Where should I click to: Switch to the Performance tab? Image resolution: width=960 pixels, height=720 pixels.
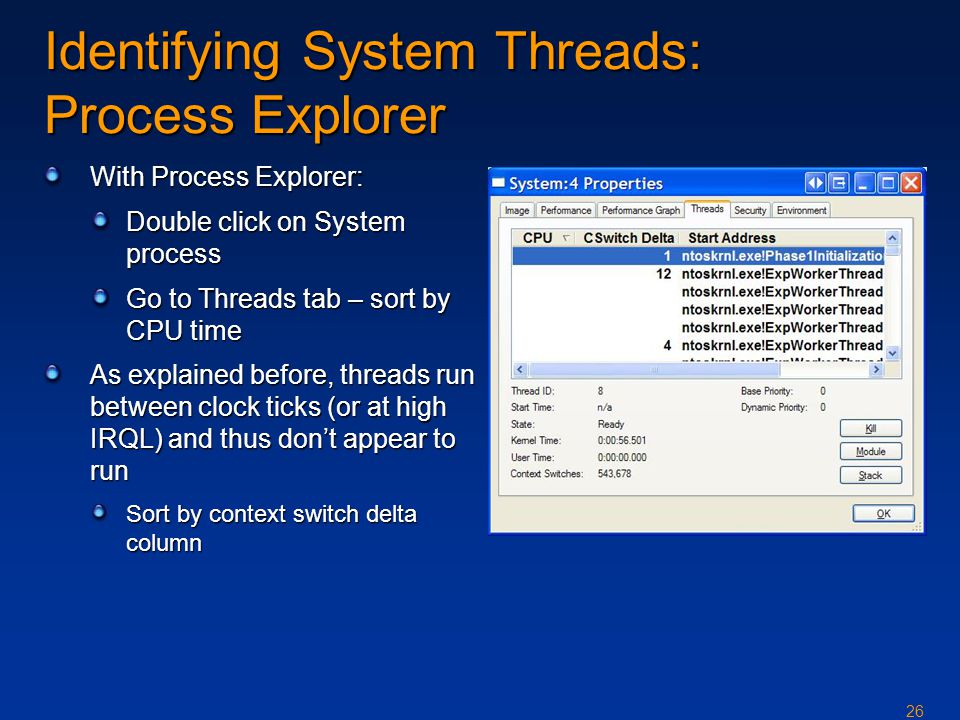coord(566,210)
